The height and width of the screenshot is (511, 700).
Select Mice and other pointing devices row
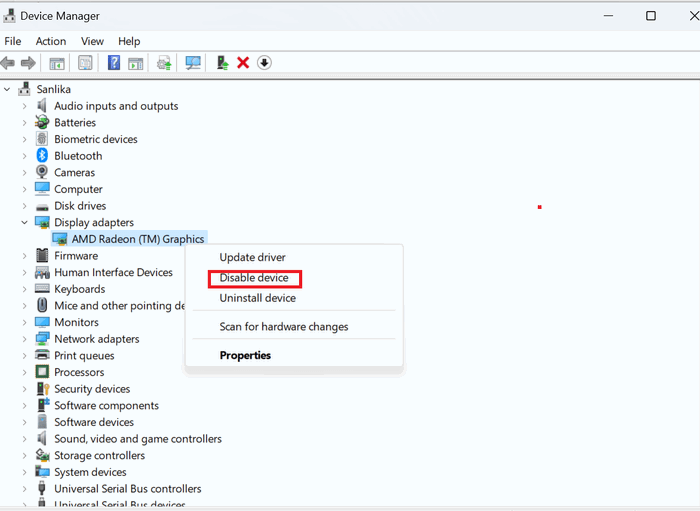pos(119,305)
